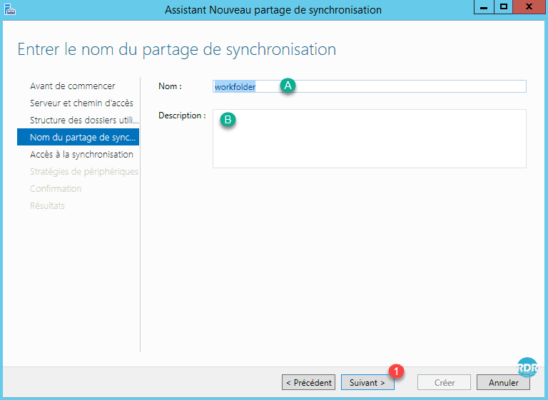Cancel the wizard with Annuler
Viewport: 548px width, 400px height.
503,383
